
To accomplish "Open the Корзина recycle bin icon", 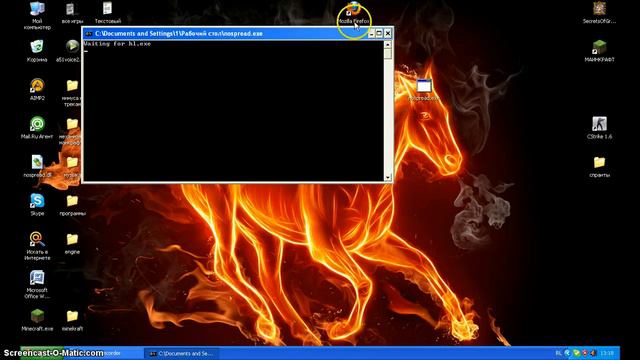I will [x=37, y=46].
